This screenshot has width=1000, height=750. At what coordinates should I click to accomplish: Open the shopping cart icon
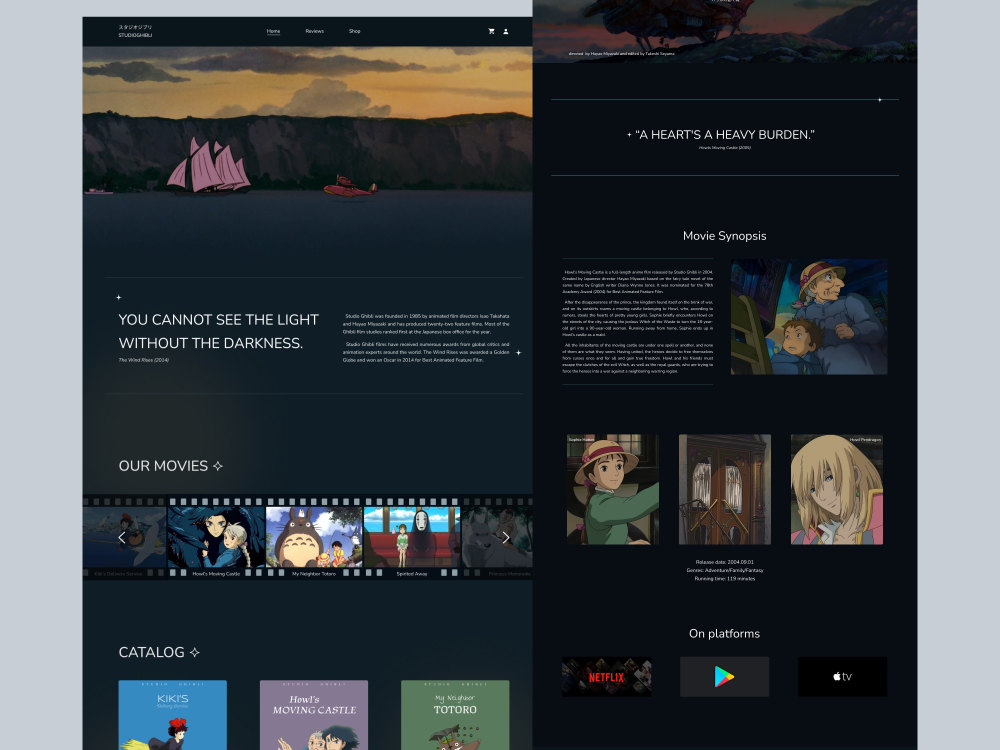[x=491, y=31]
